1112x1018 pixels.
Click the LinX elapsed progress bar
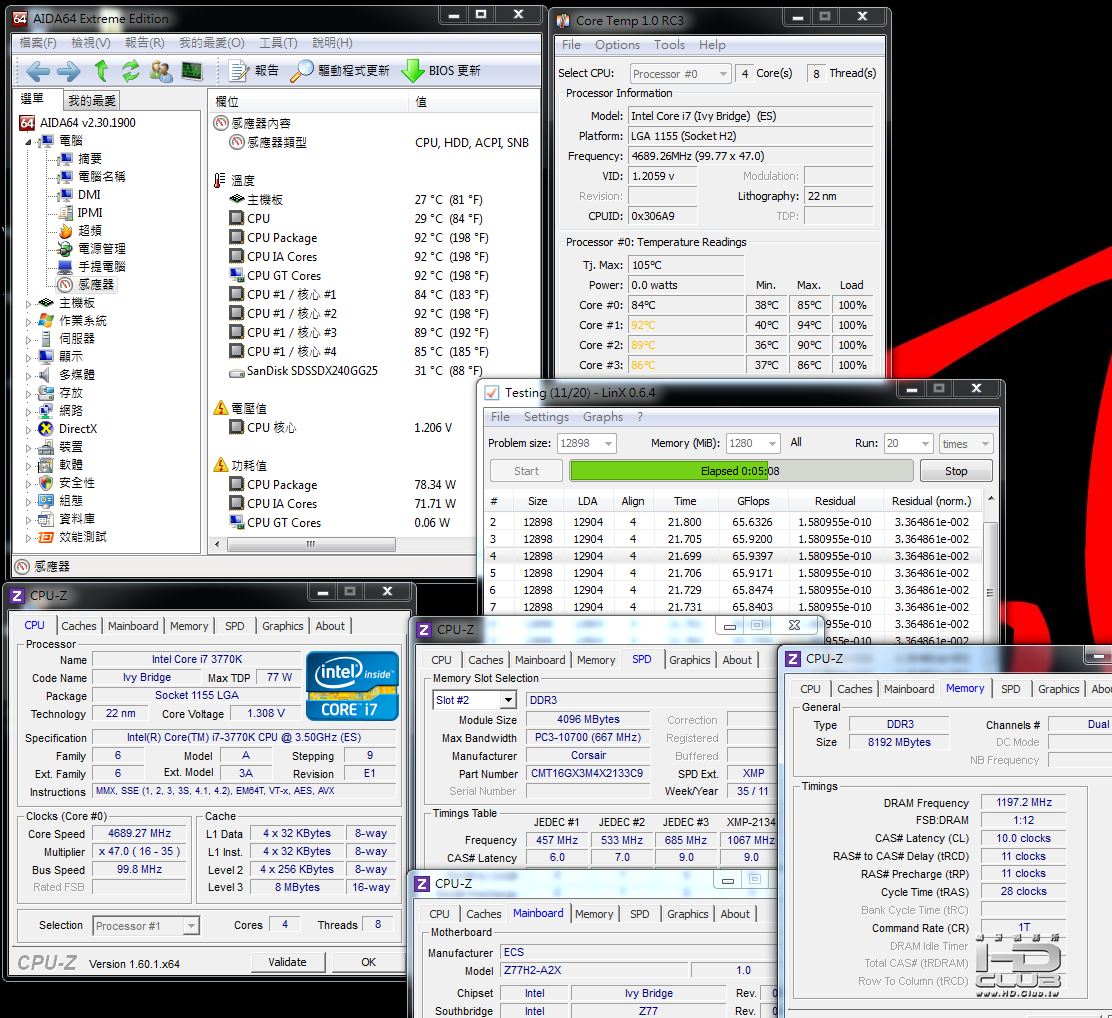coord(740,471)
